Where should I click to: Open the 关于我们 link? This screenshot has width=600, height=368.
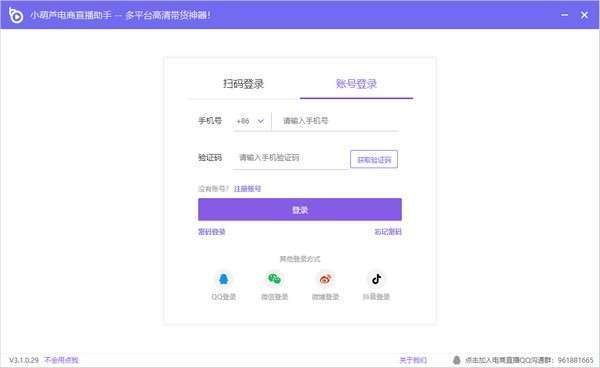coord(413,360)
